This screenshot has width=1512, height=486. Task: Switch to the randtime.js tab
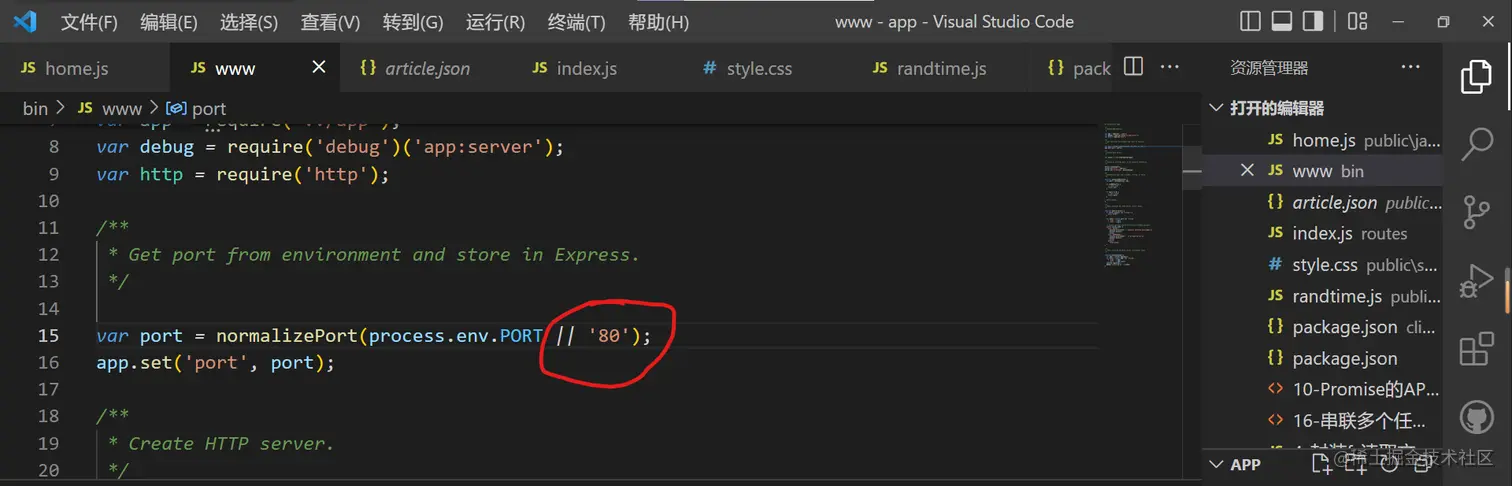coord(941,68)
